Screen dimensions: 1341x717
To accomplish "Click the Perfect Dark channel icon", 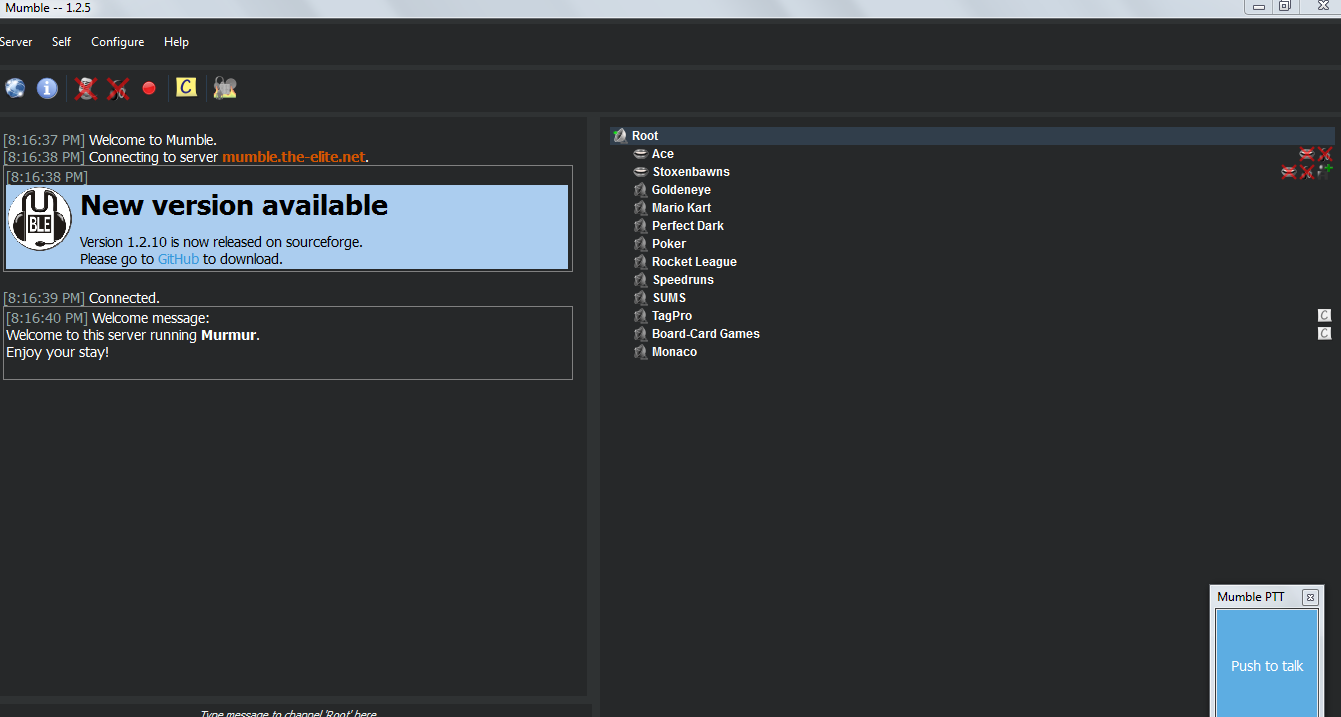I will point(641,226).
